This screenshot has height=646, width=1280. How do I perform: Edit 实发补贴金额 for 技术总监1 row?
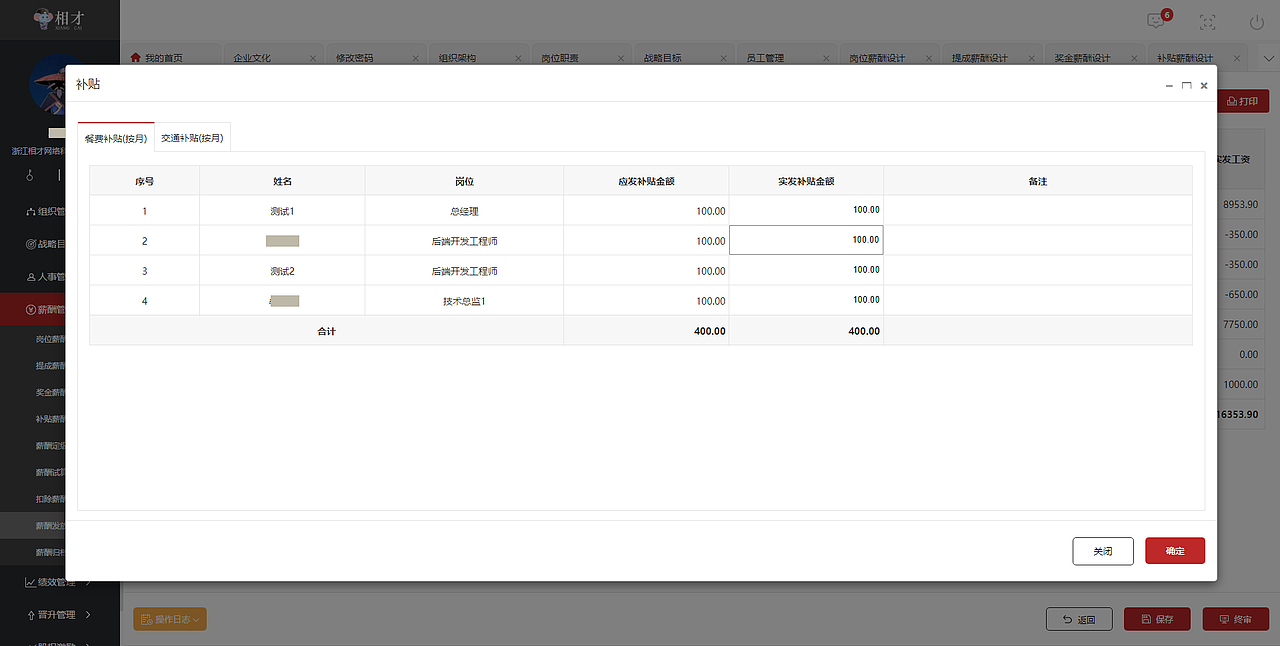click(806, 300)
